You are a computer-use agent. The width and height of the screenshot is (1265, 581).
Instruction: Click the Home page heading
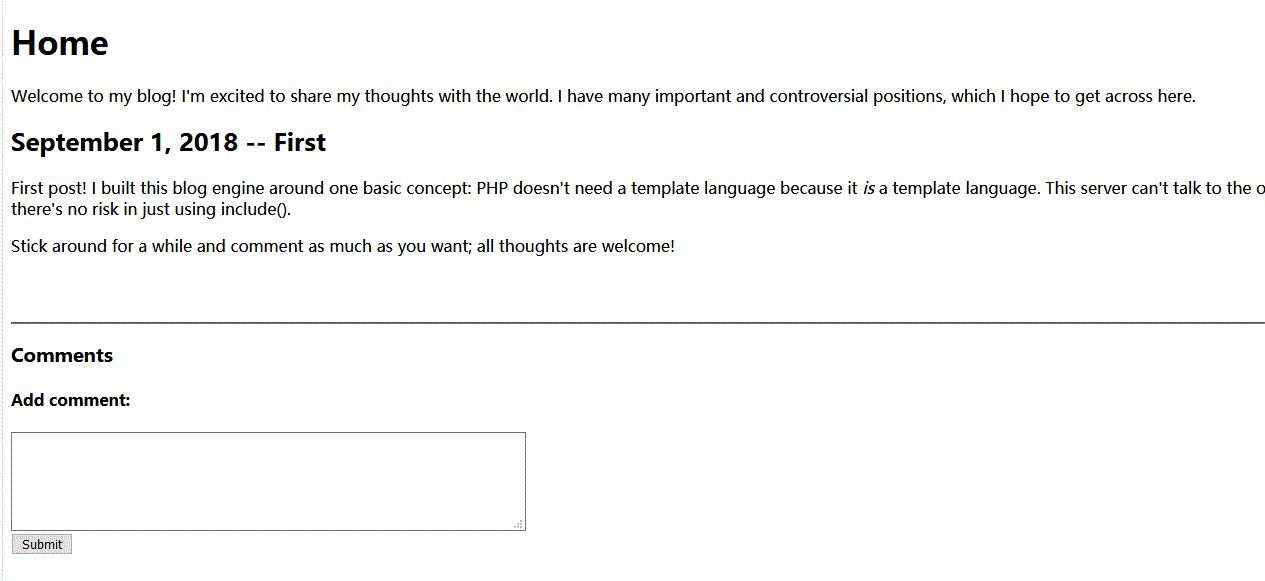(60, 43)
